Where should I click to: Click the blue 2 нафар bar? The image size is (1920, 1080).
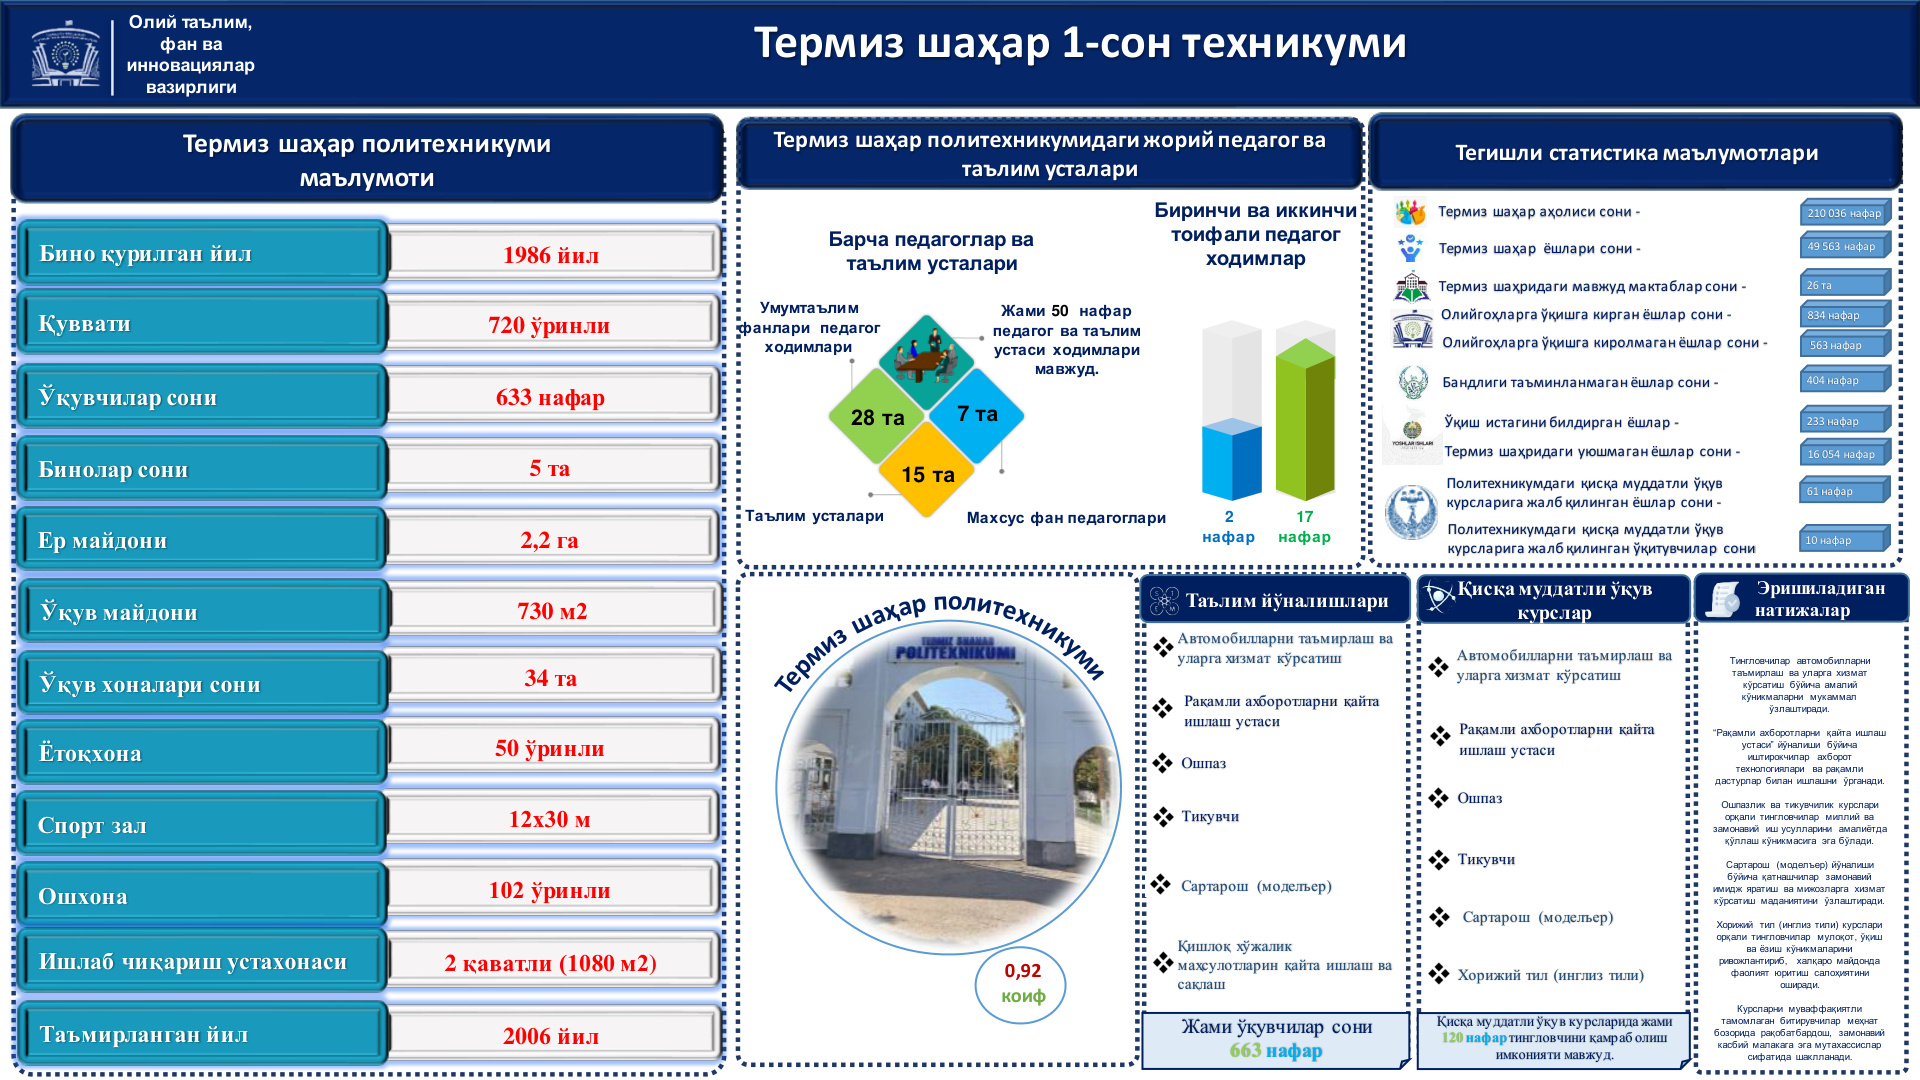(1231, 459)
